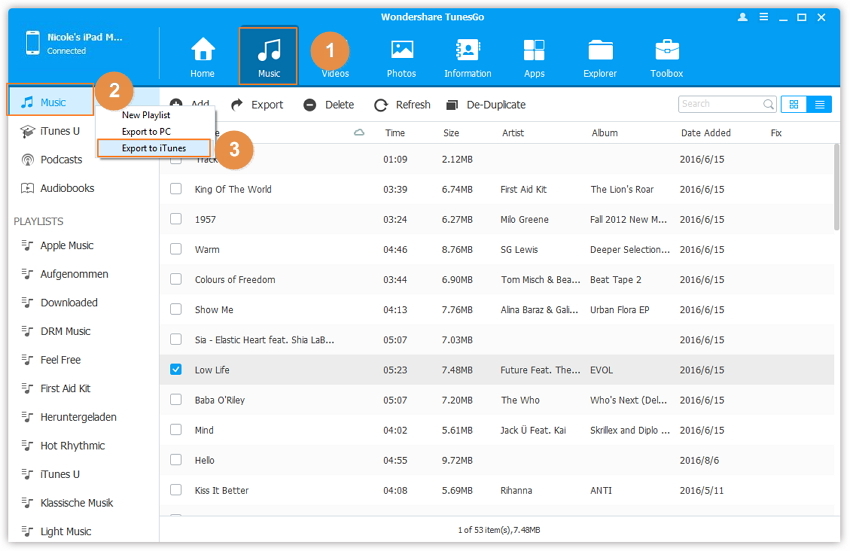This screenshot has height=551, width=850.
Task: Go to the Apps section icon
Action: coord(534,52)
